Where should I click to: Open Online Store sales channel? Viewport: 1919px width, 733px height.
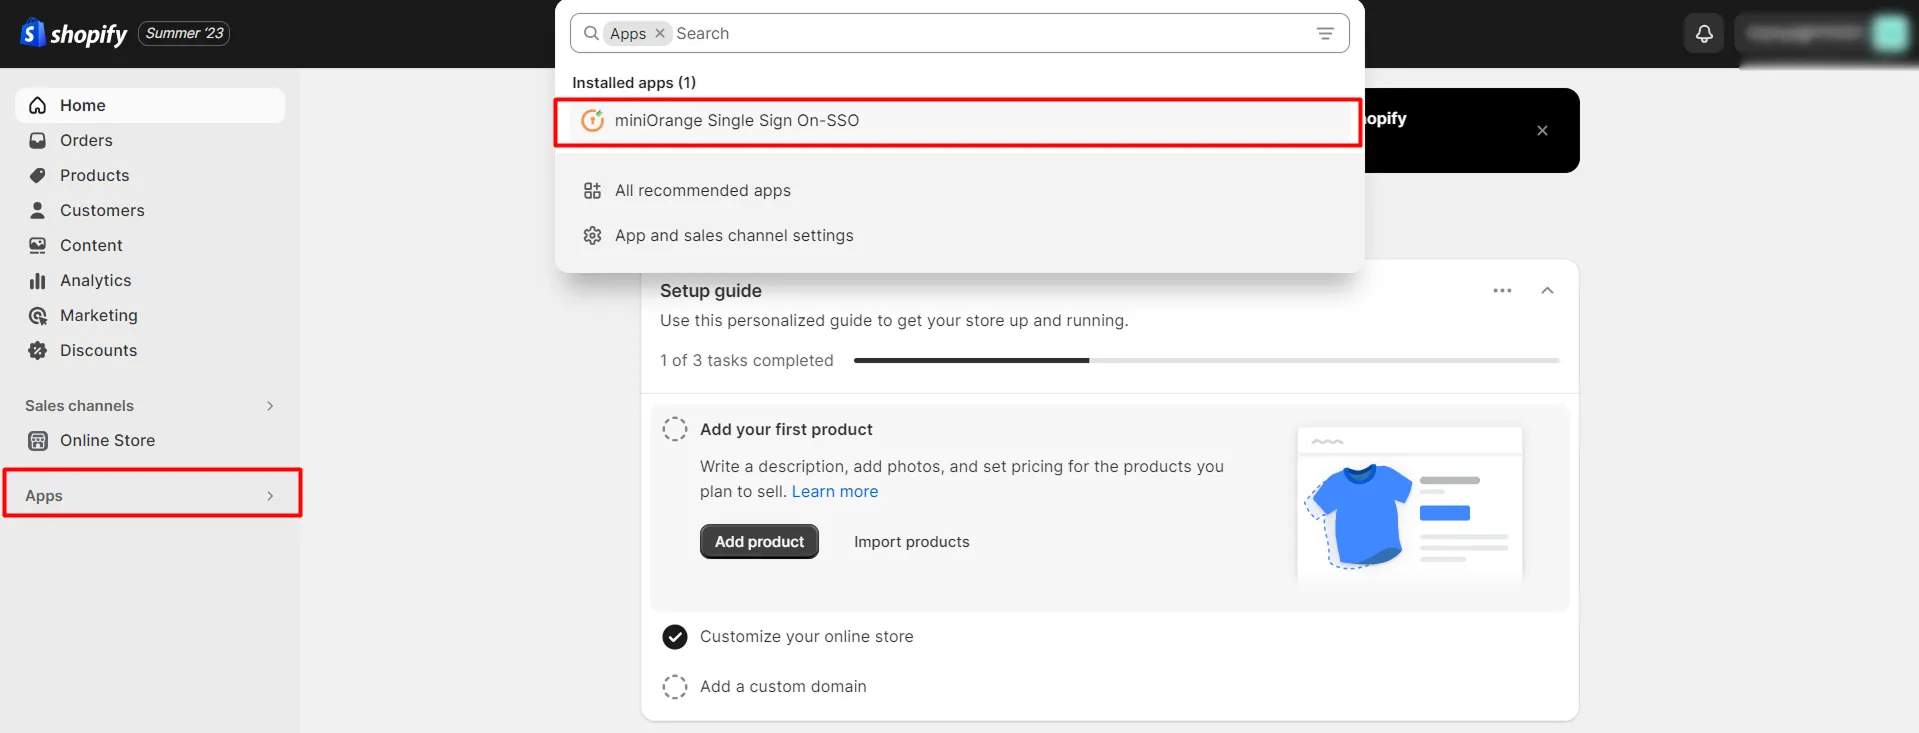(x=150, y=440)
